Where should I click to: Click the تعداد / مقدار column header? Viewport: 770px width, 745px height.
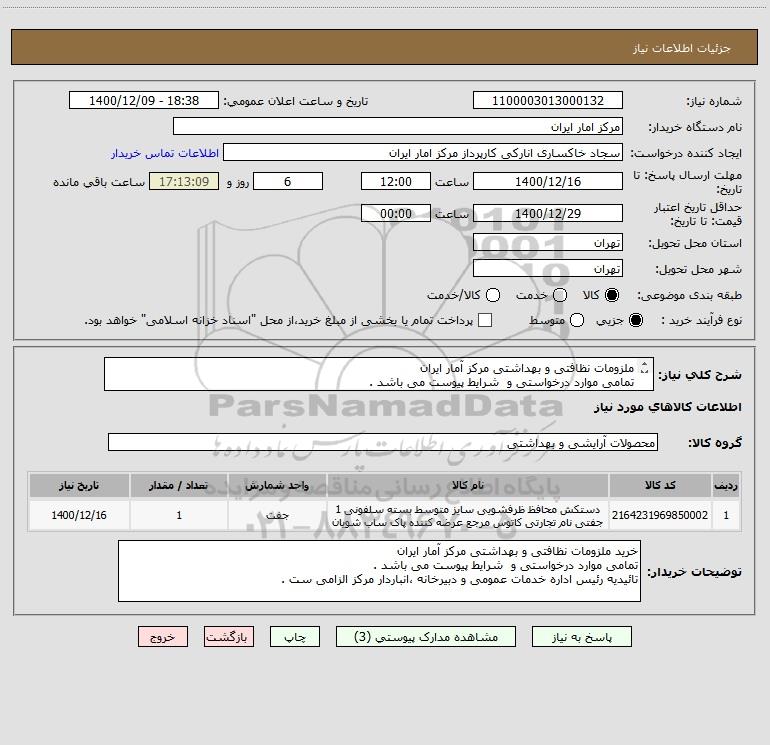pos(179,485)
